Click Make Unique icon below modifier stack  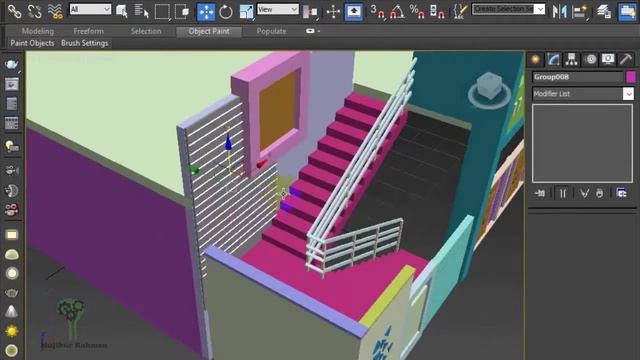coord(584,193)
